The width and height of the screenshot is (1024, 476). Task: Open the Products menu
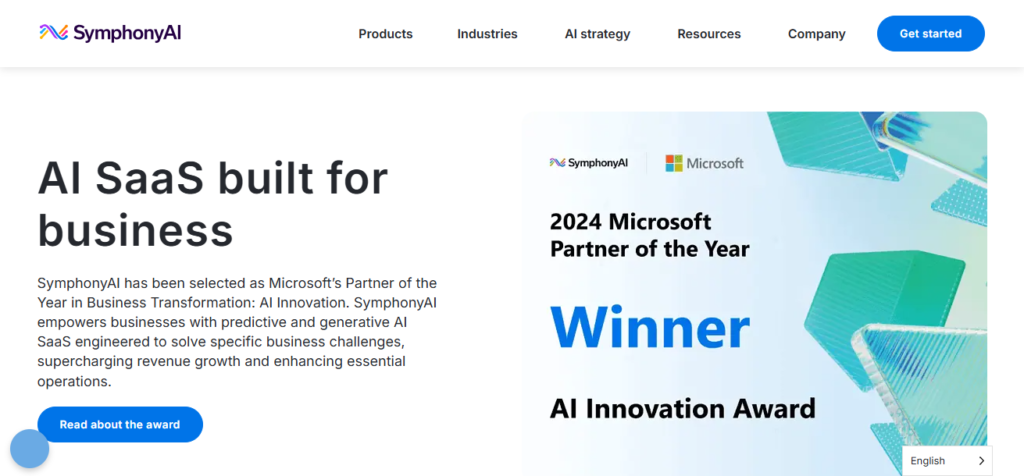pos(385,34)
